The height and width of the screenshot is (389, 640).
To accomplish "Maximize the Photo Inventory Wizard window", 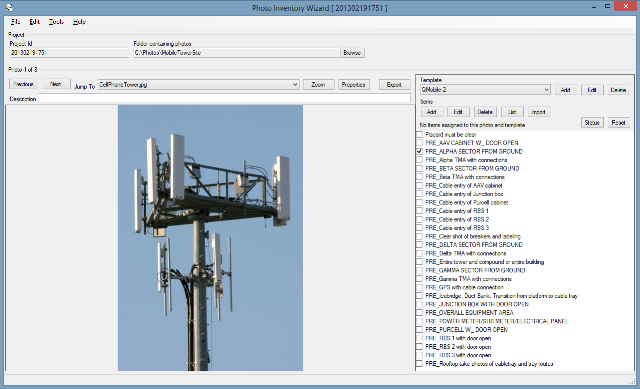I will coord(607,6).
